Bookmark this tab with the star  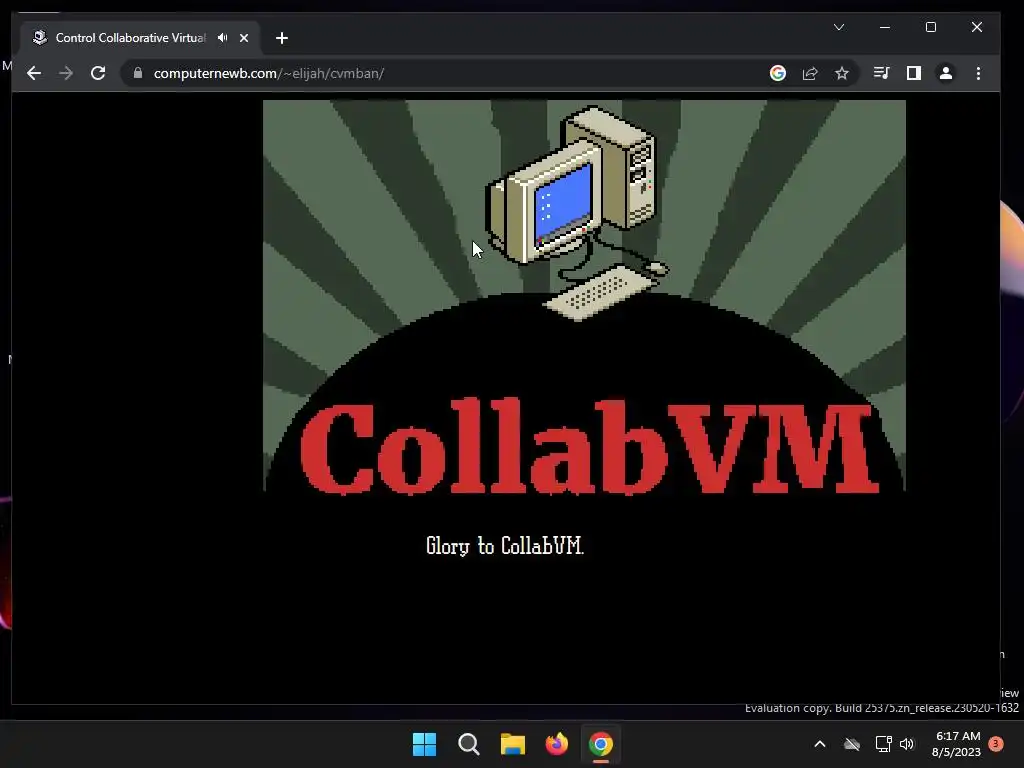pyautogui.click(x=842, y=73)
